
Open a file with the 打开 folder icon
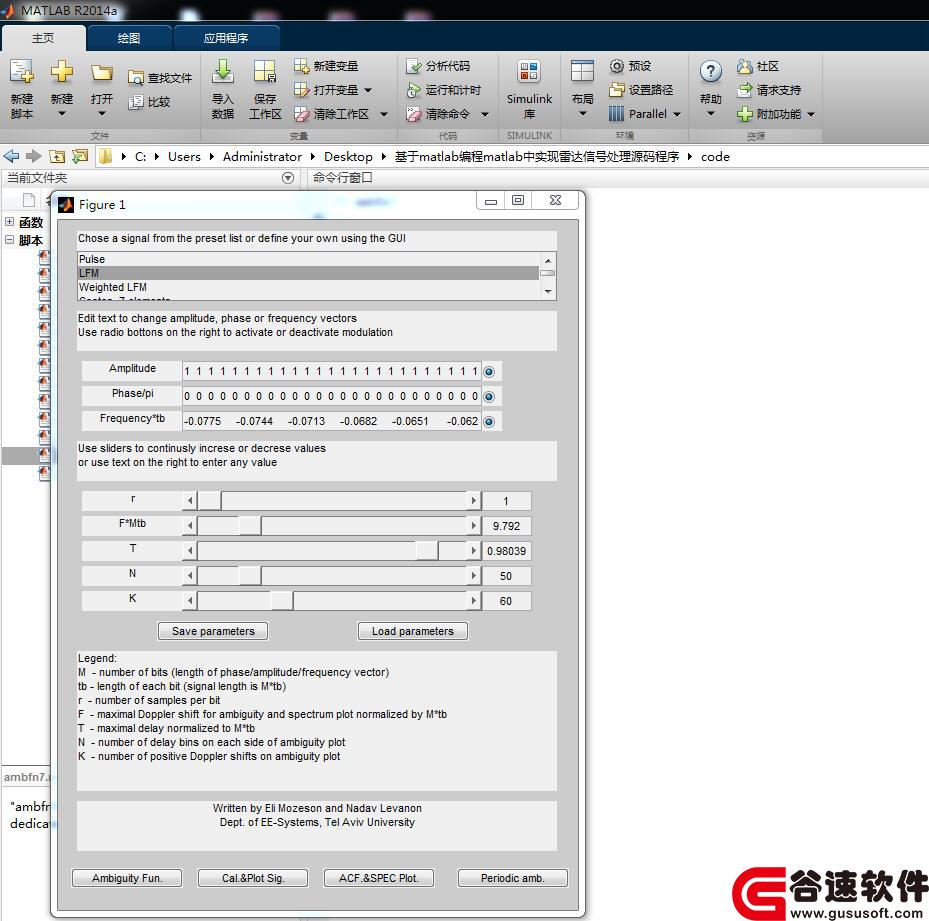102,72
